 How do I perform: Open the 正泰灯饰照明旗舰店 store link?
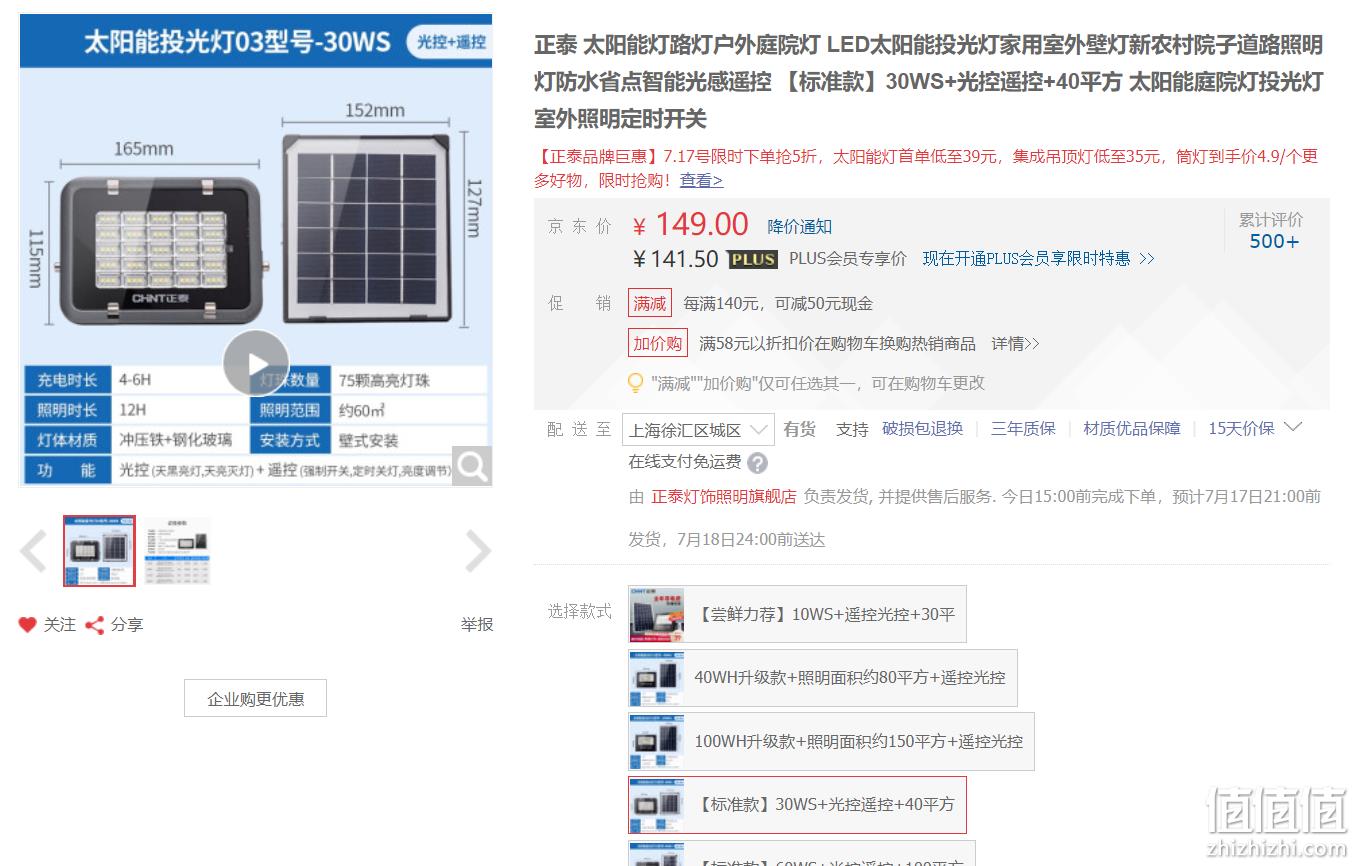click(x=724, y=496)
